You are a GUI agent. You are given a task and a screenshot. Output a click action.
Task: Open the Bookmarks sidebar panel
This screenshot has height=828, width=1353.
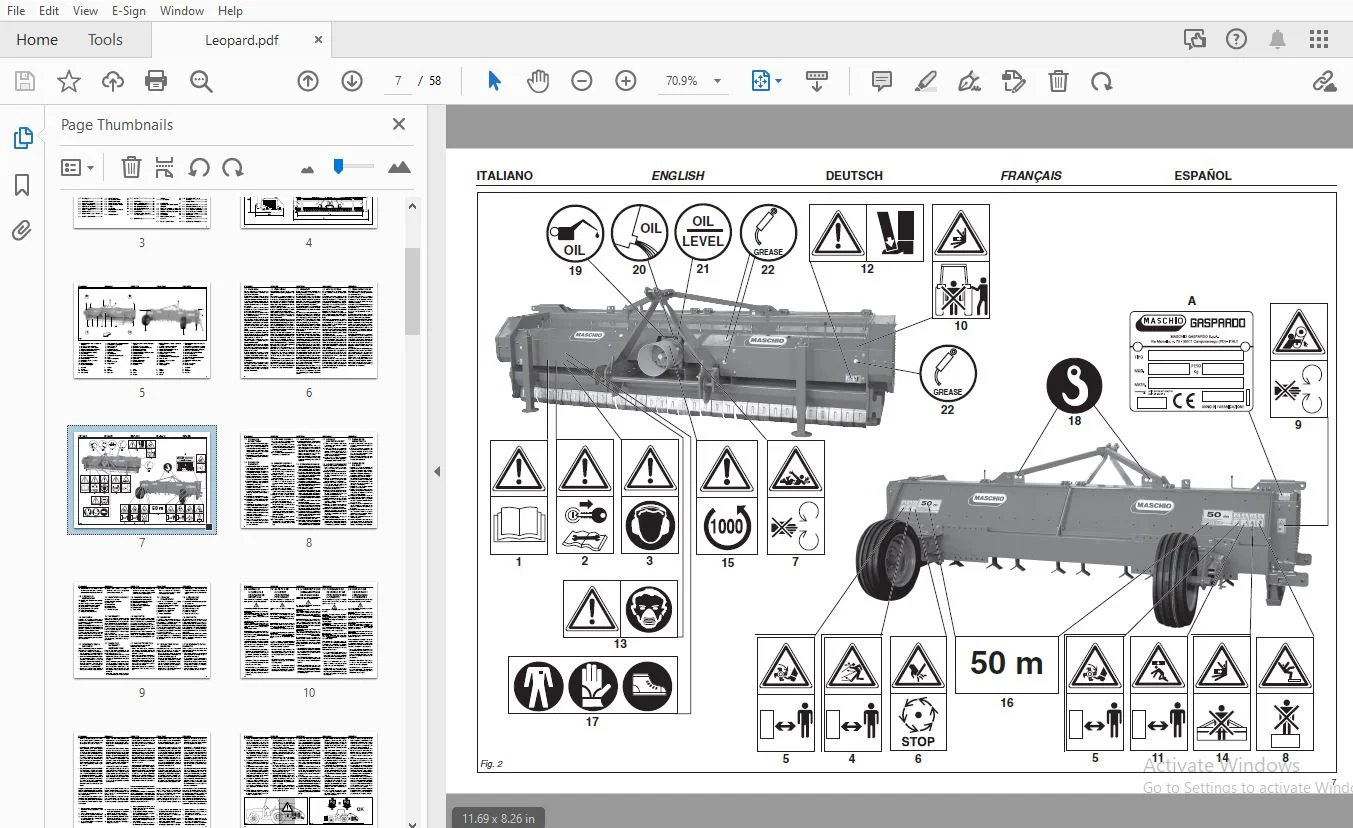pyautogui.click(x=22, y=185)
